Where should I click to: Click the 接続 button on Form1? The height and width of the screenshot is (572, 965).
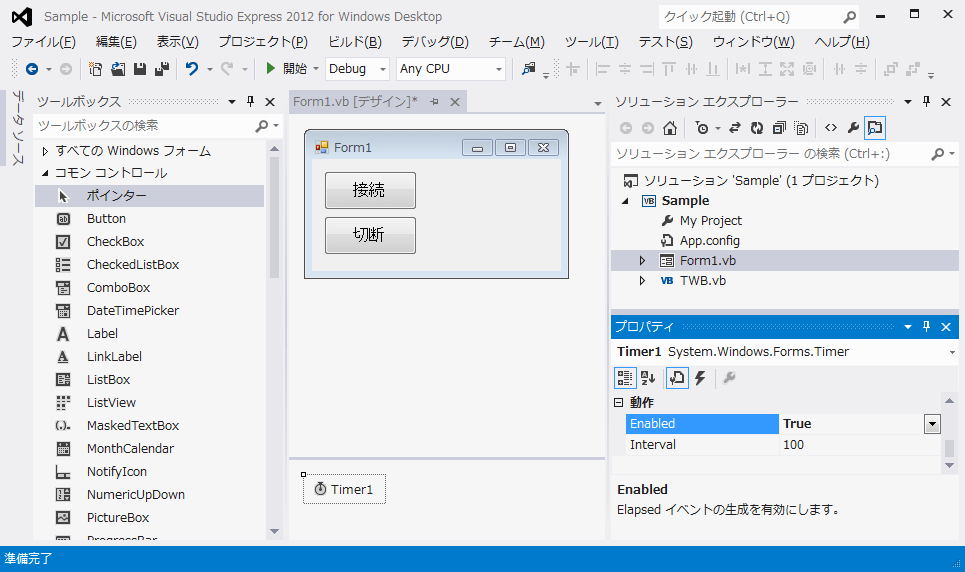click(370, 190)
